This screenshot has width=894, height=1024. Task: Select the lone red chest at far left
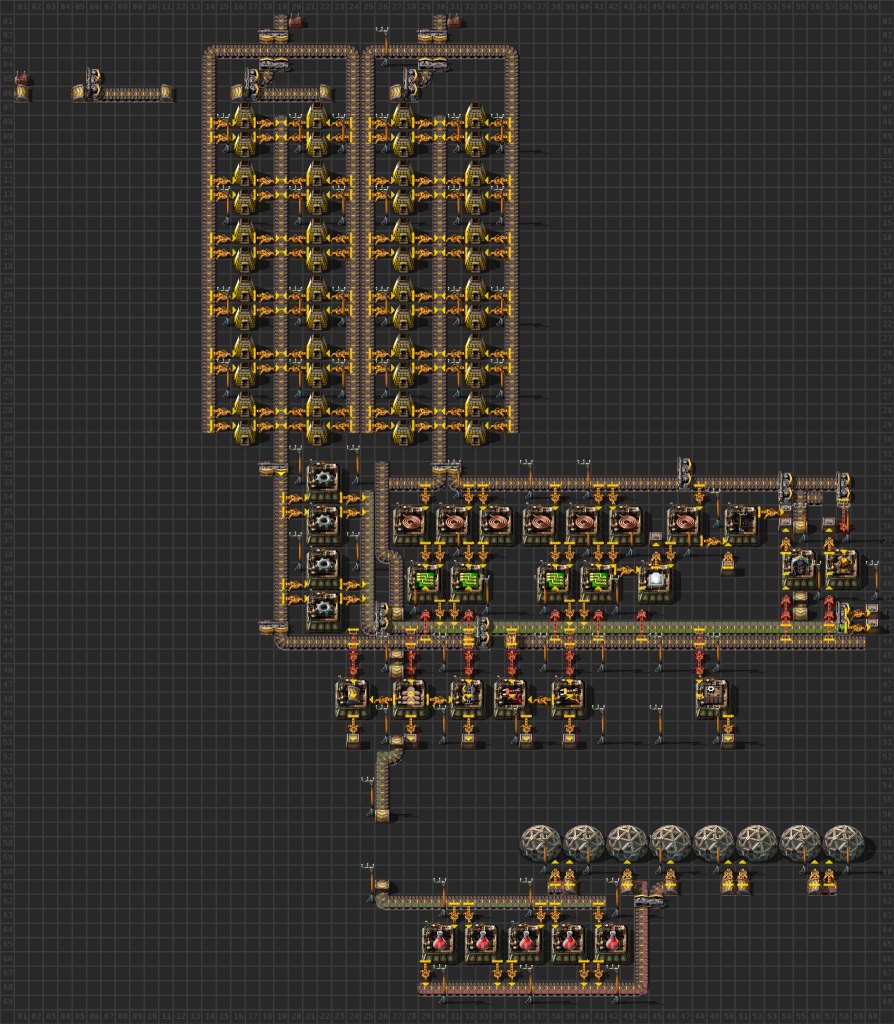tap(22, 79)
